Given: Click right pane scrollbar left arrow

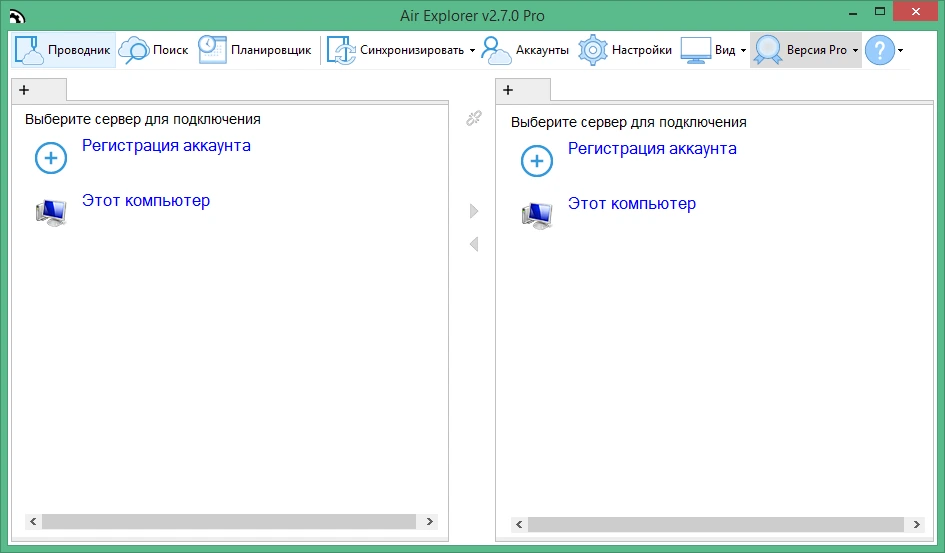Looking at the screenshot, I should coord(519,525).
